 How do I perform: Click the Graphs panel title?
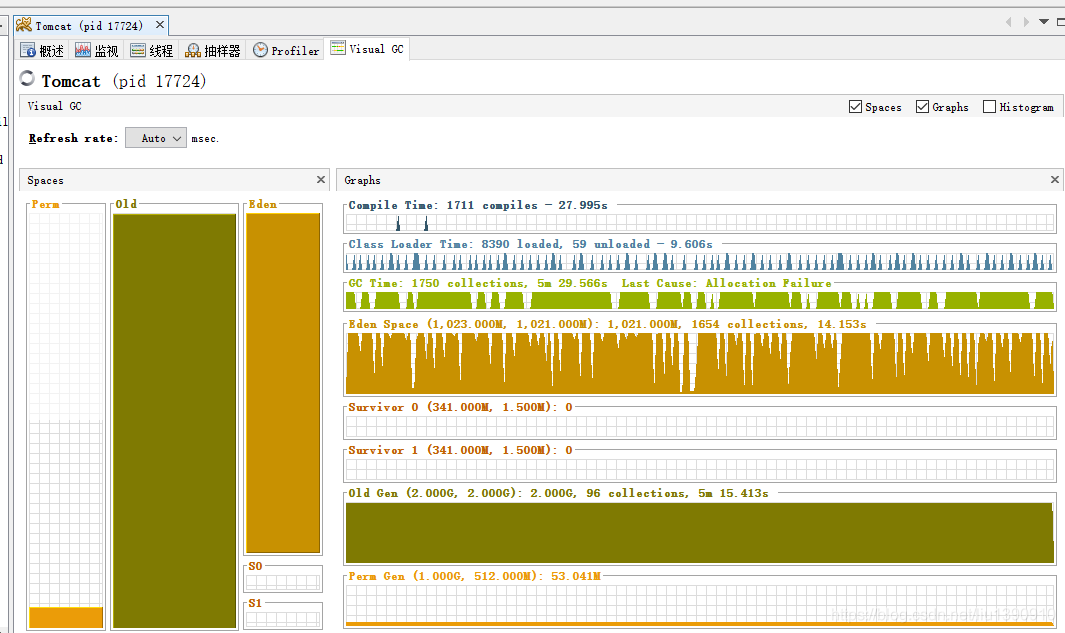click(x=362, y=180)
